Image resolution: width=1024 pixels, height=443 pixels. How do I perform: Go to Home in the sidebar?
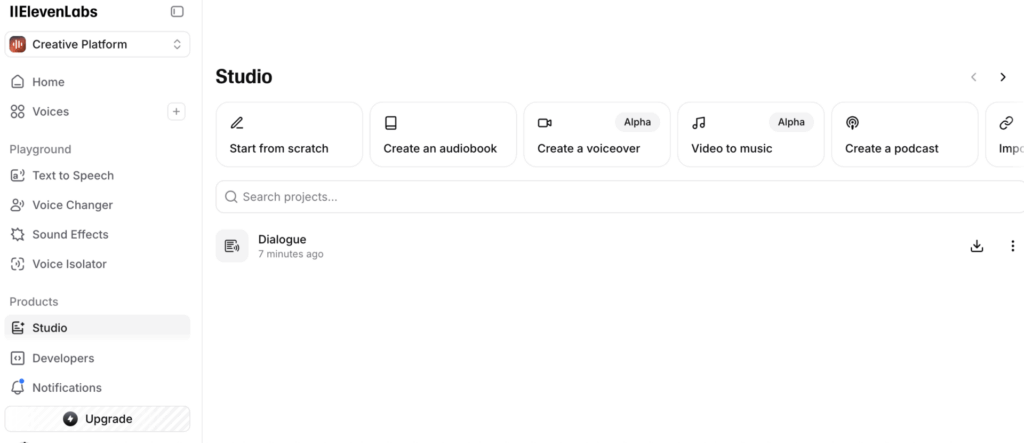pos(48,82)
